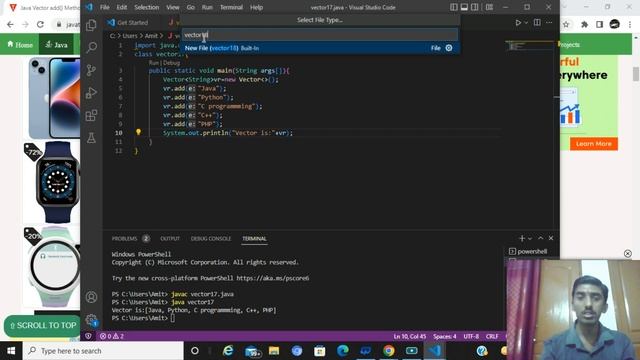The height and width of the screenshot is (360, 640).
Task: Click the iPhone product ad thumbnail
Action: [54, 98]
